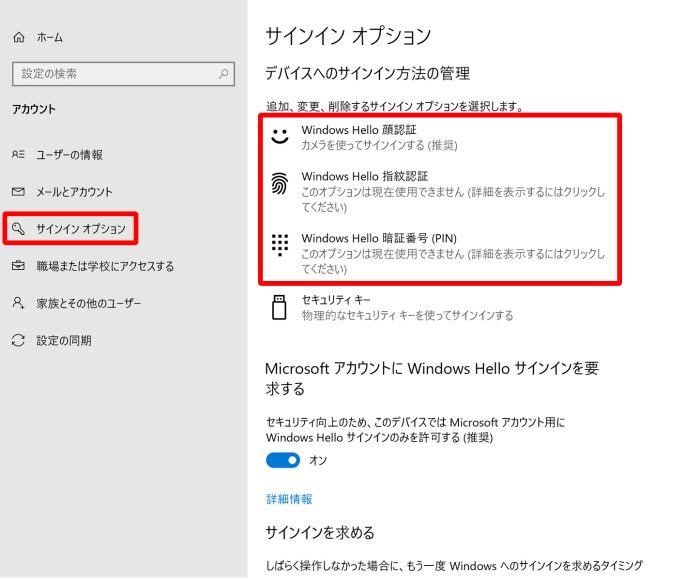Click the person icon beside ユーザーの情報
Image resolution: width=700 pixels, height=578 pixels.
click(x=18, y=155)
